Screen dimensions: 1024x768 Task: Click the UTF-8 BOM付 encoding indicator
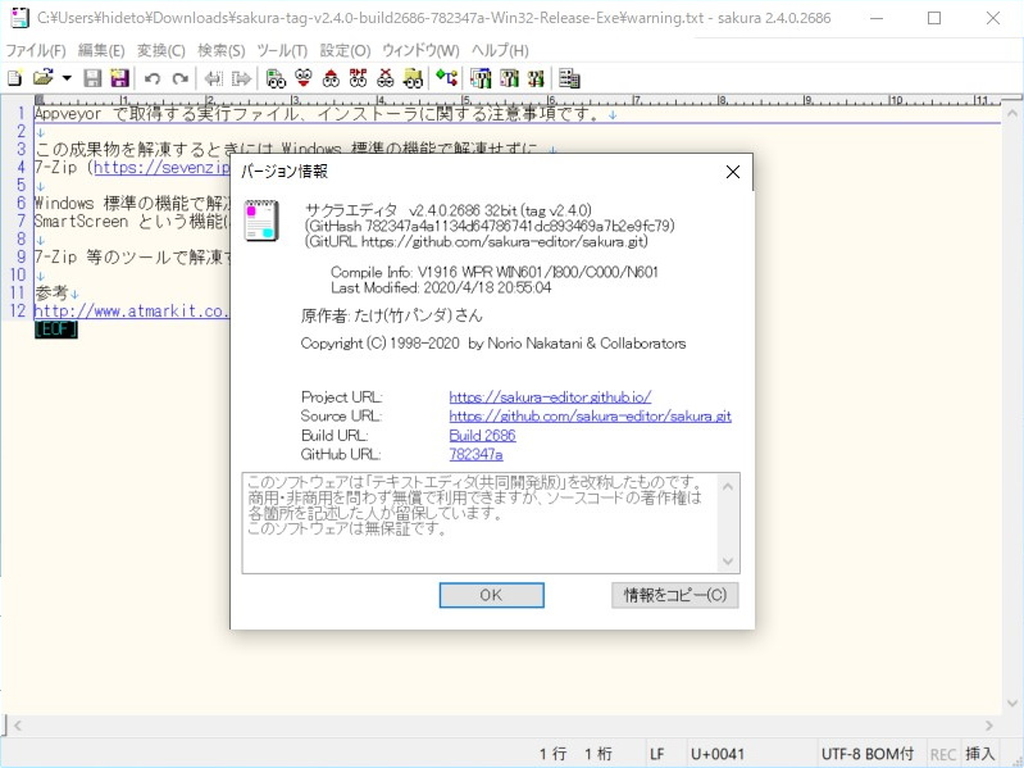click(867, 754)
